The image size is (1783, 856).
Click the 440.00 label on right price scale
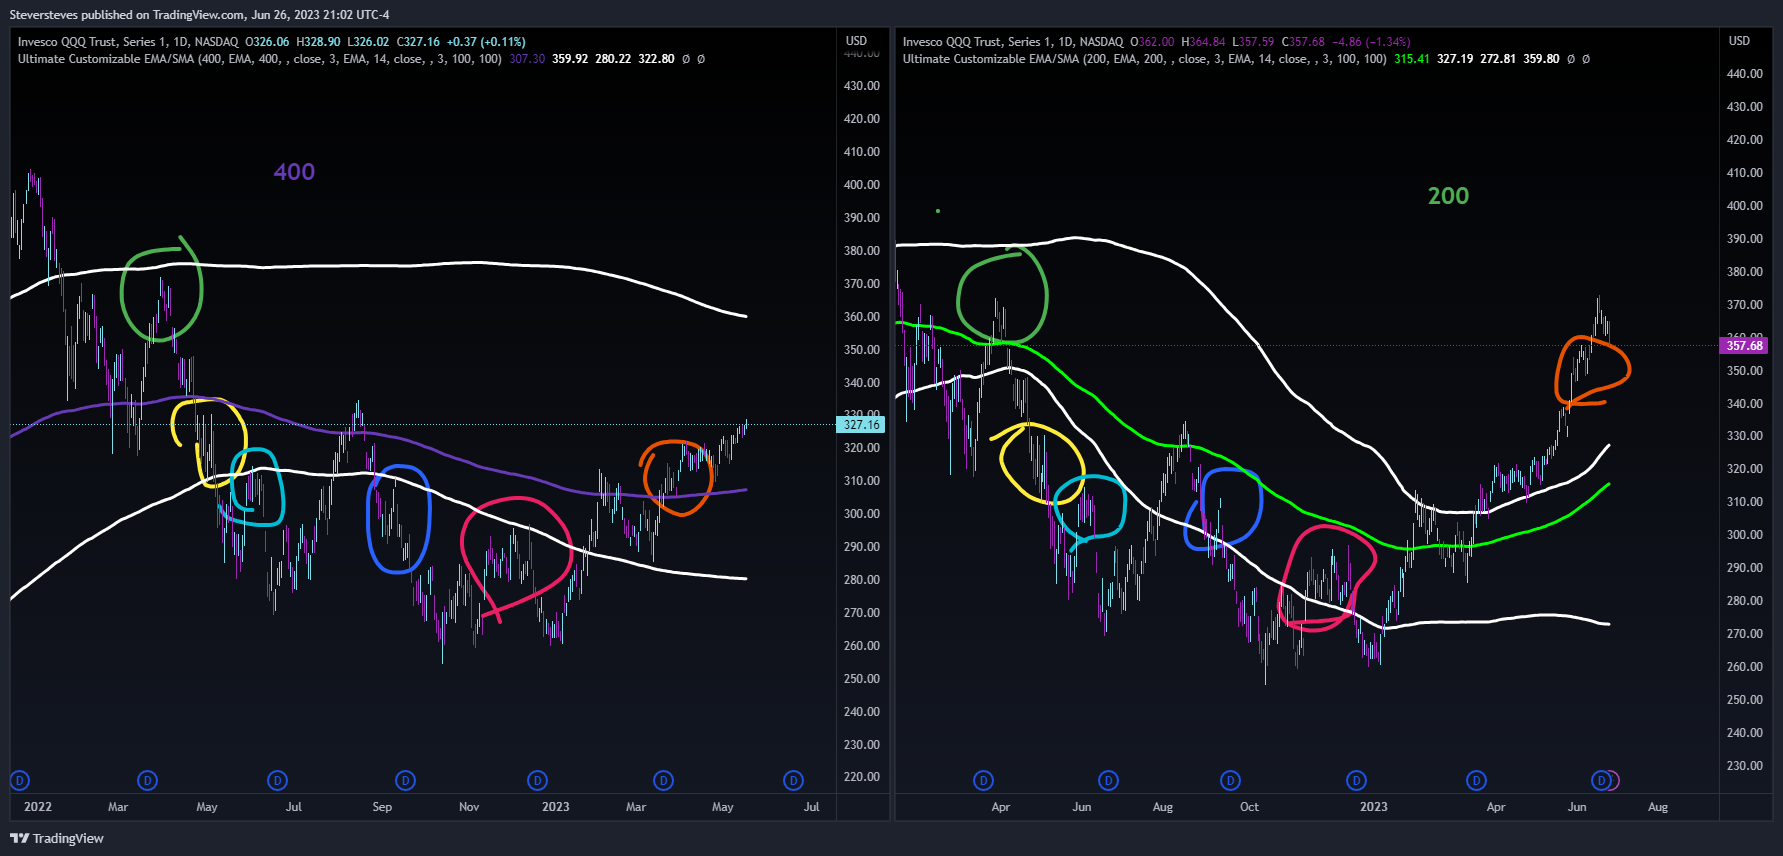coord(1744,74)
